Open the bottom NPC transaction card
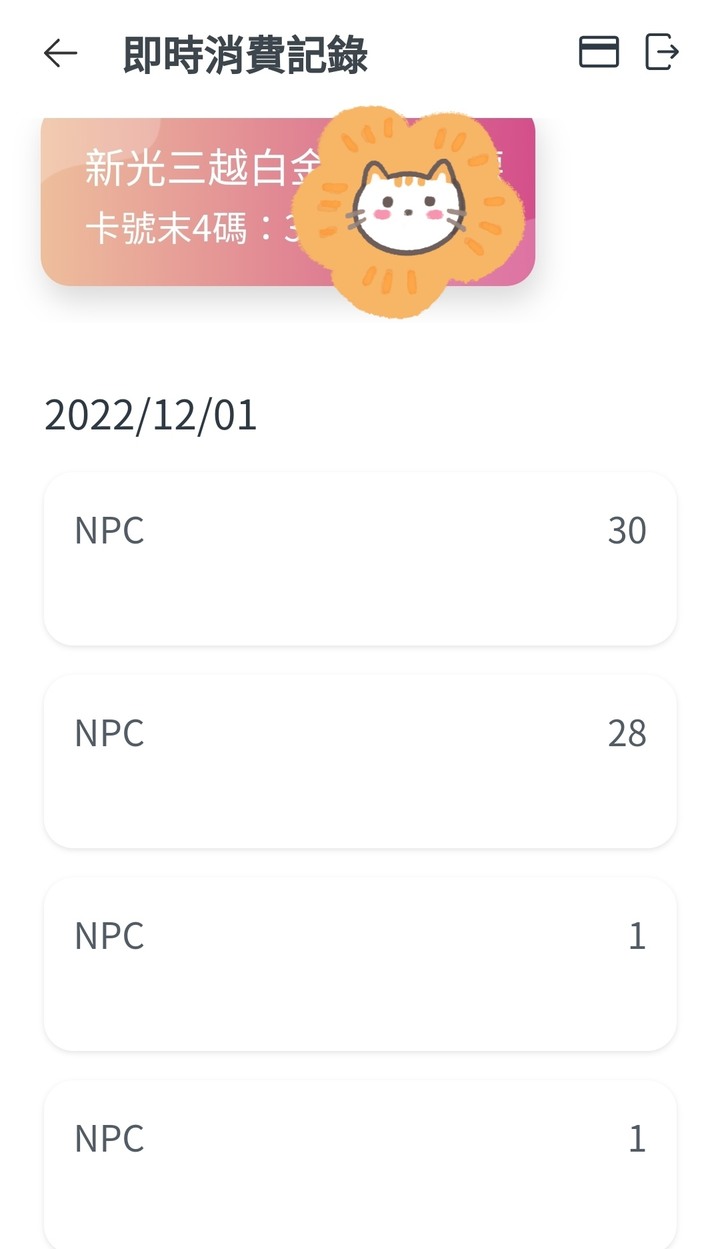Viewport: 720px width, 1249px height. 360,1165
